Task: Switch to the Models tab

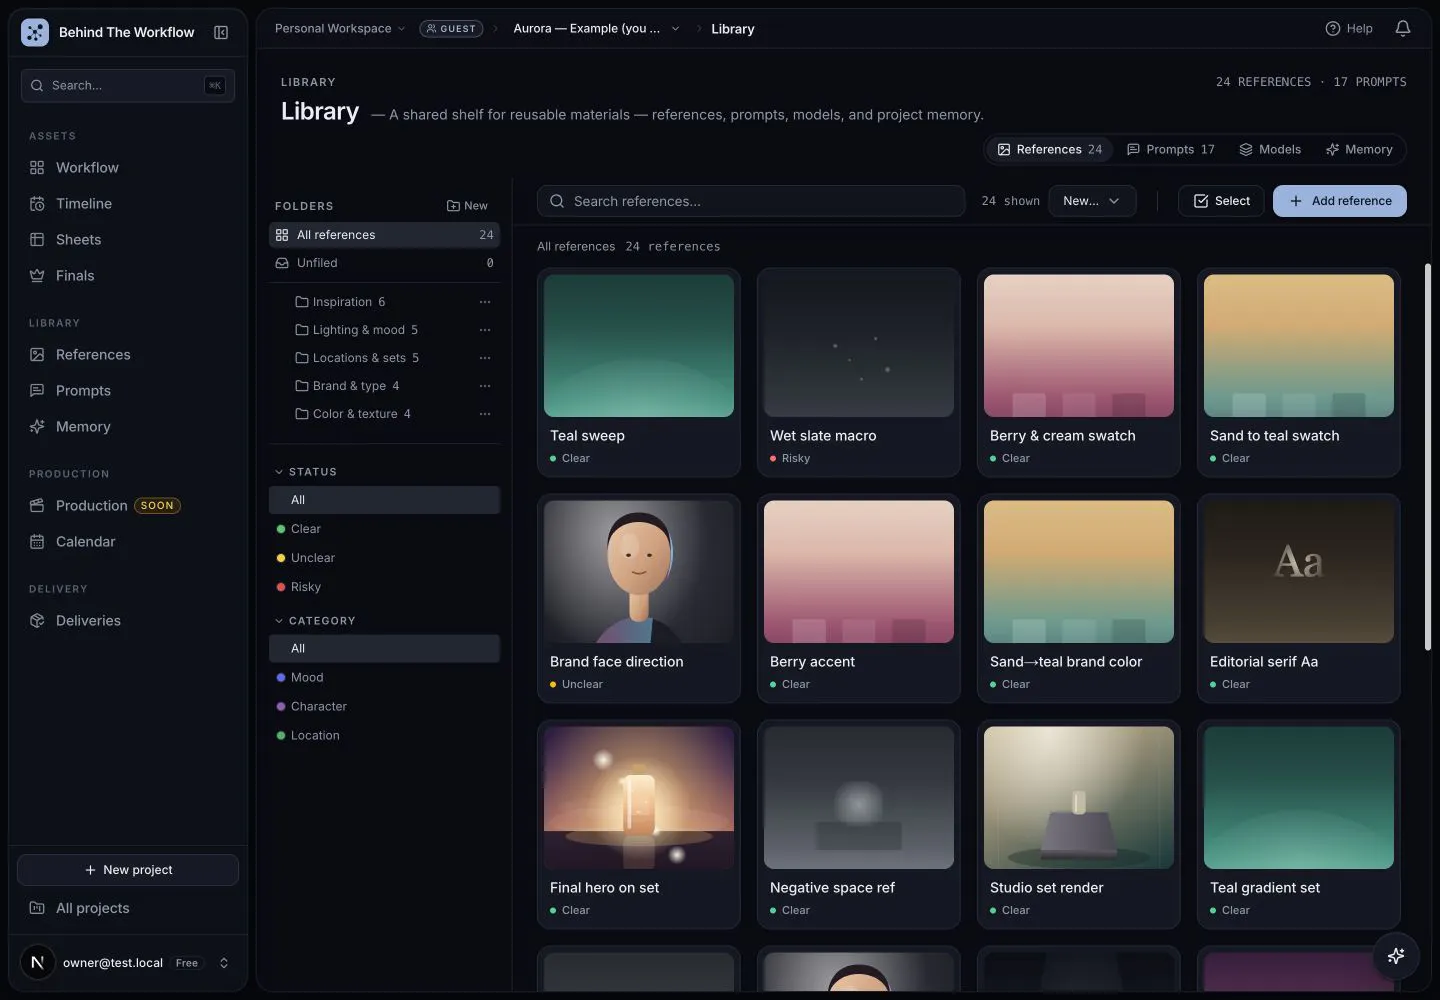Action: (1270, 150)
